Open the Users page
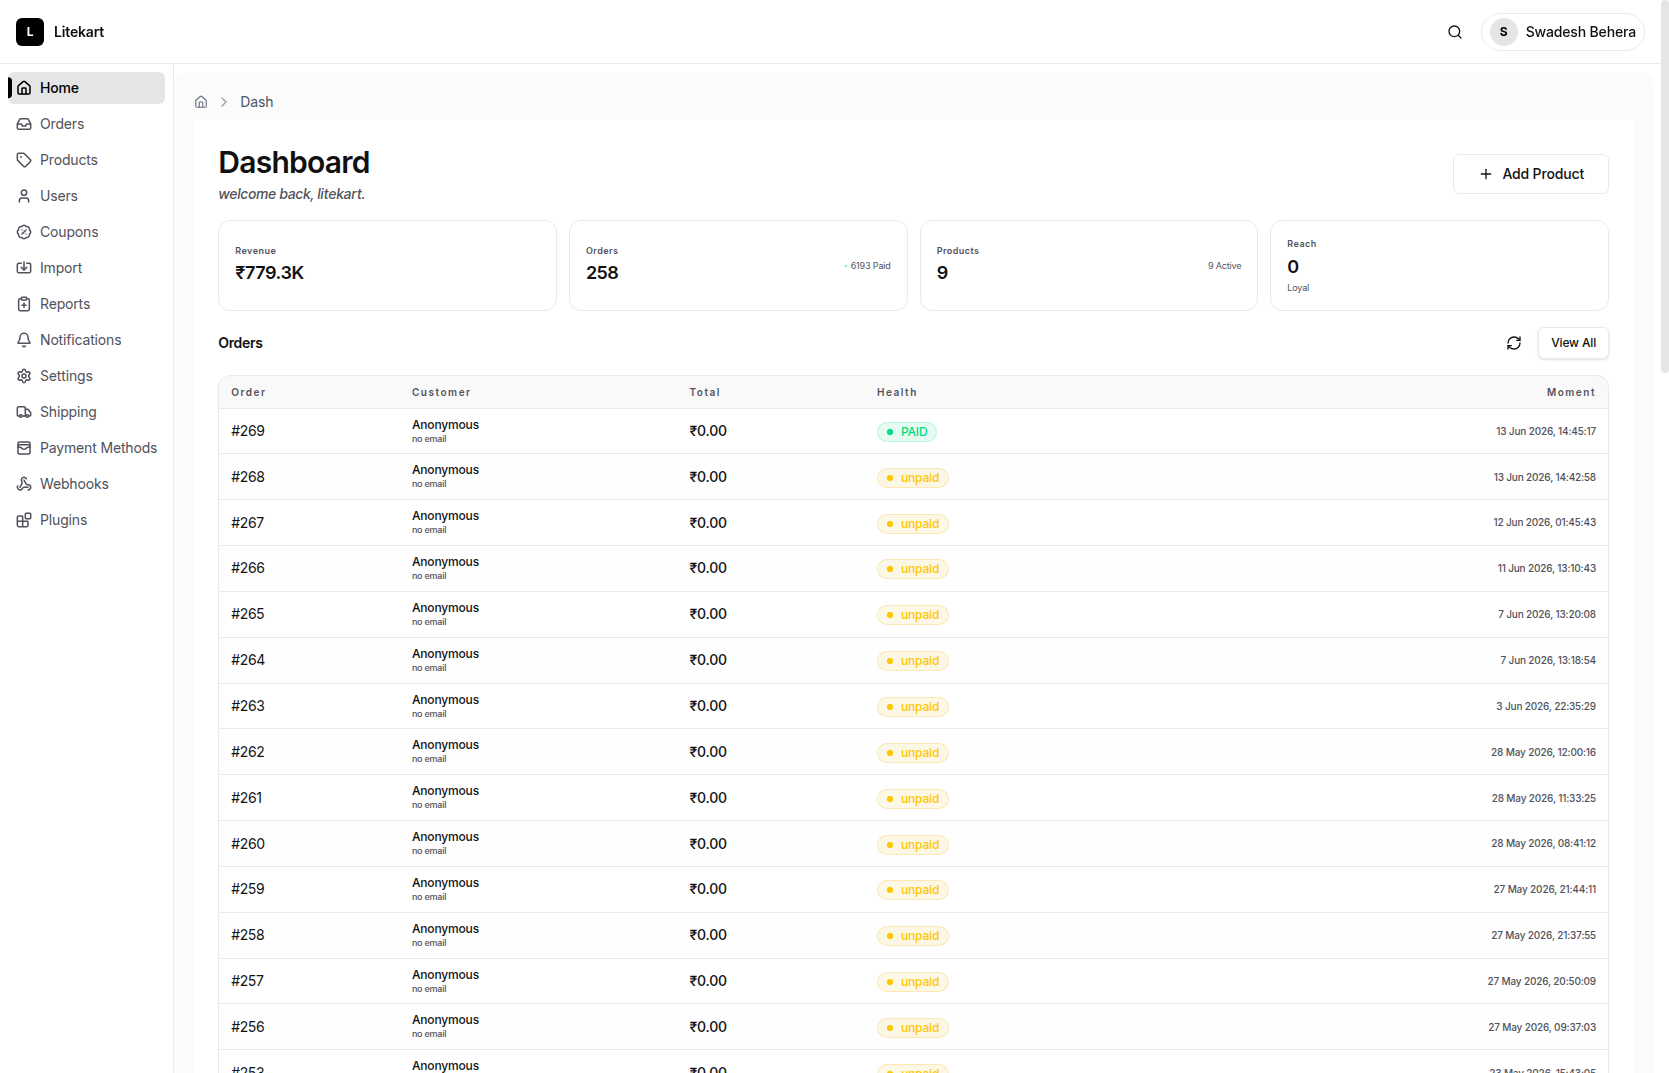The height and width of the screenshot is (1073, 1669). [x=86, y=196]
